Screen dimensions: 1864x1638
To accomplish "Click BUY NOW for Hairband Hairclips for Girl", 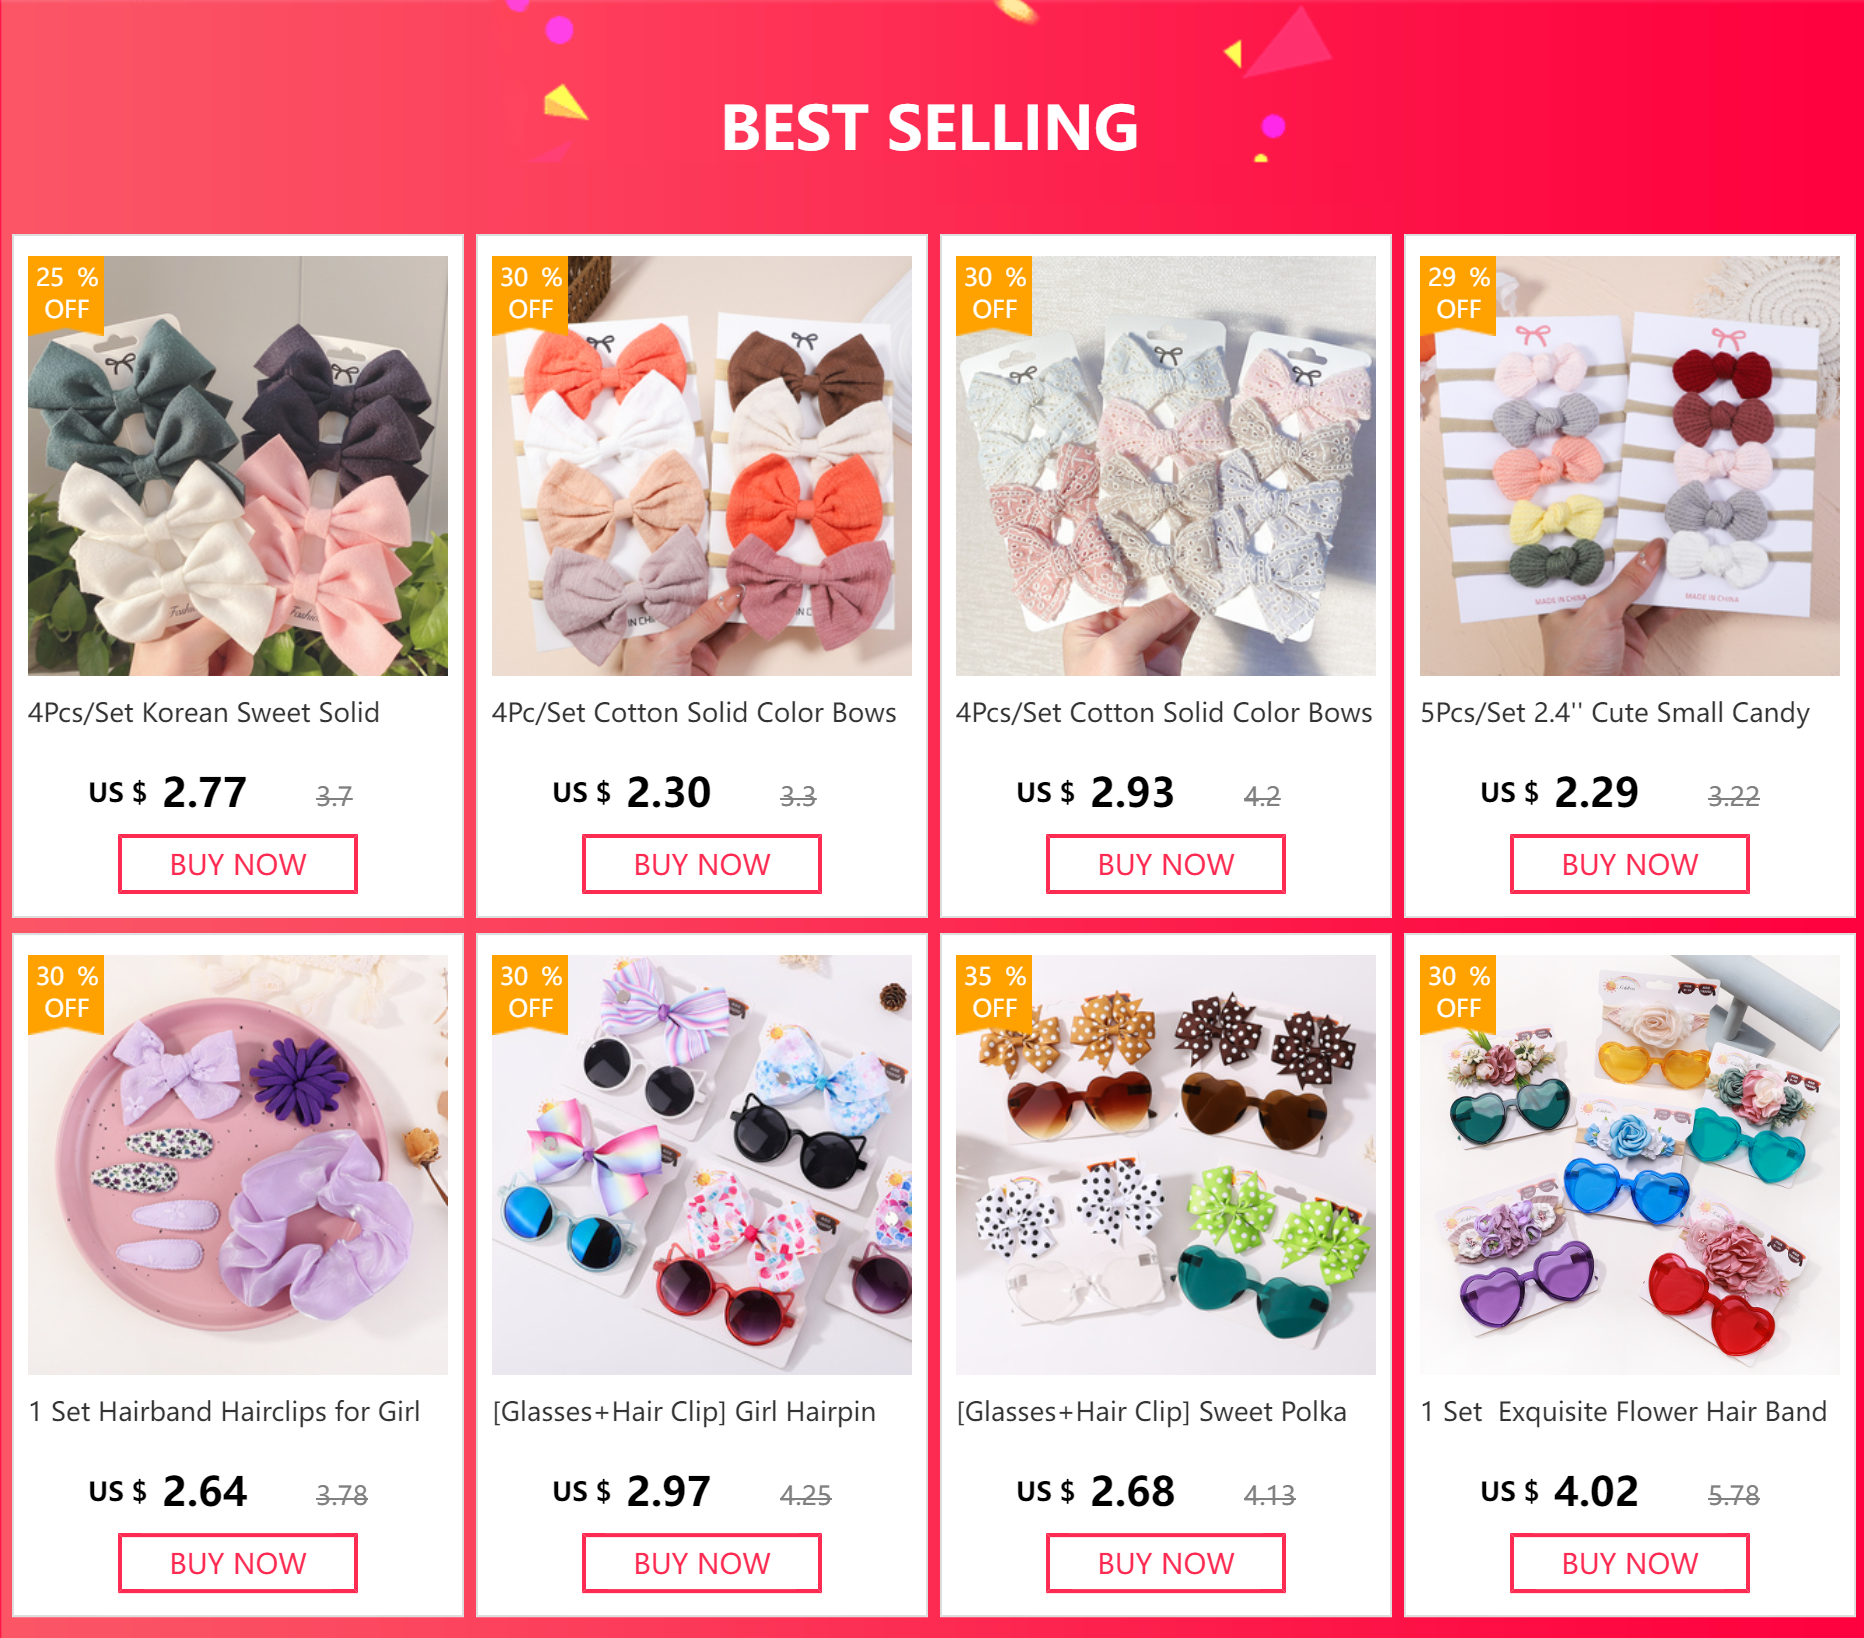I will (x=238, y=1563).
